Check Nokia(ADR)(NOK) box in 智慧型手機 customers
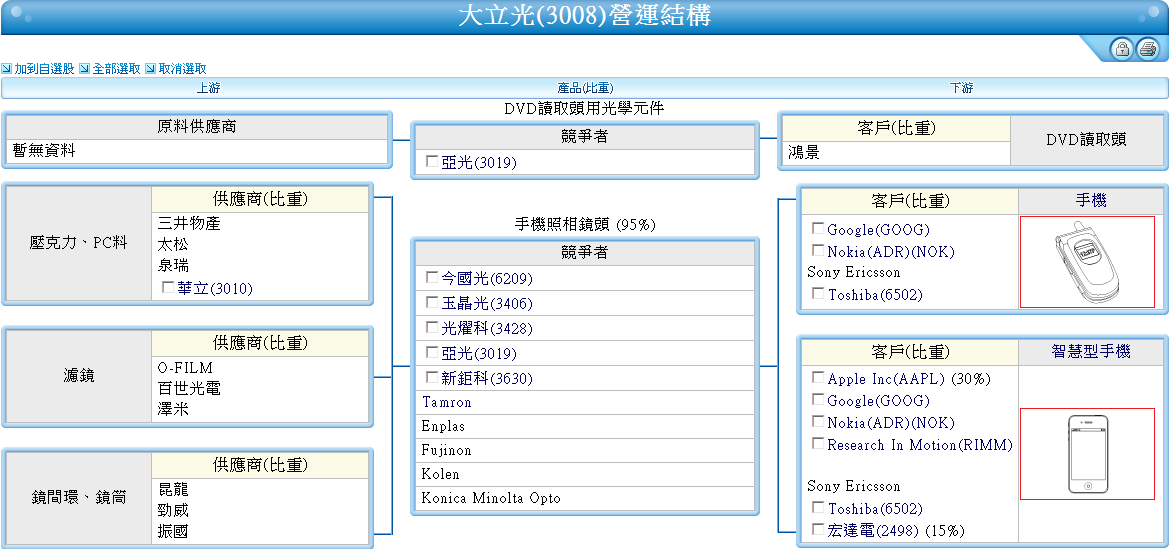The image size is (1170, 549). point(818,421)
